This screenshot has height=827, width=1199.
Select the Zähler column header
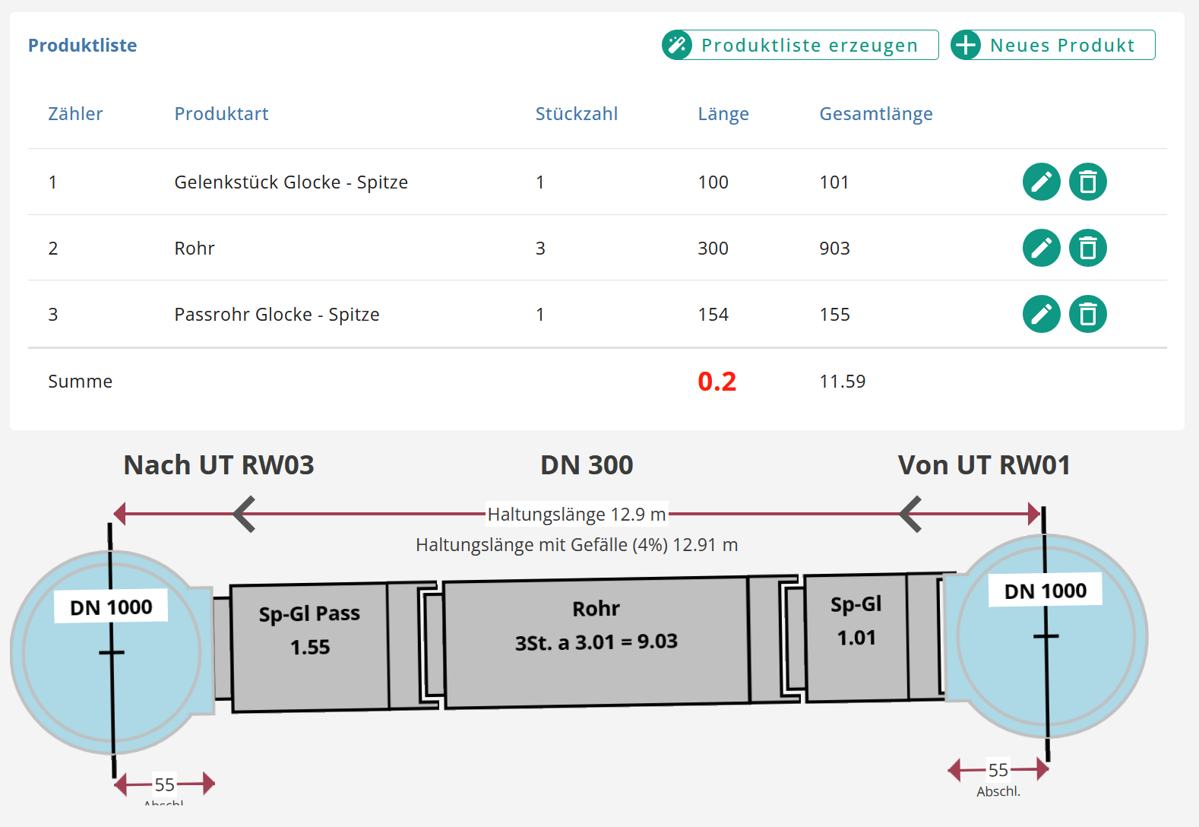point(75,114)
